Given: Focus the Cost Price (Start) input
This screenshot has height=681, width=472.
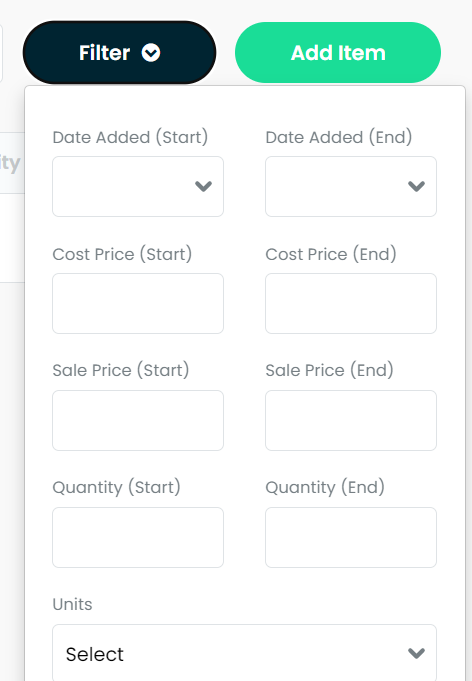Looking at the screenshot, I should click(x=138, y=304).
